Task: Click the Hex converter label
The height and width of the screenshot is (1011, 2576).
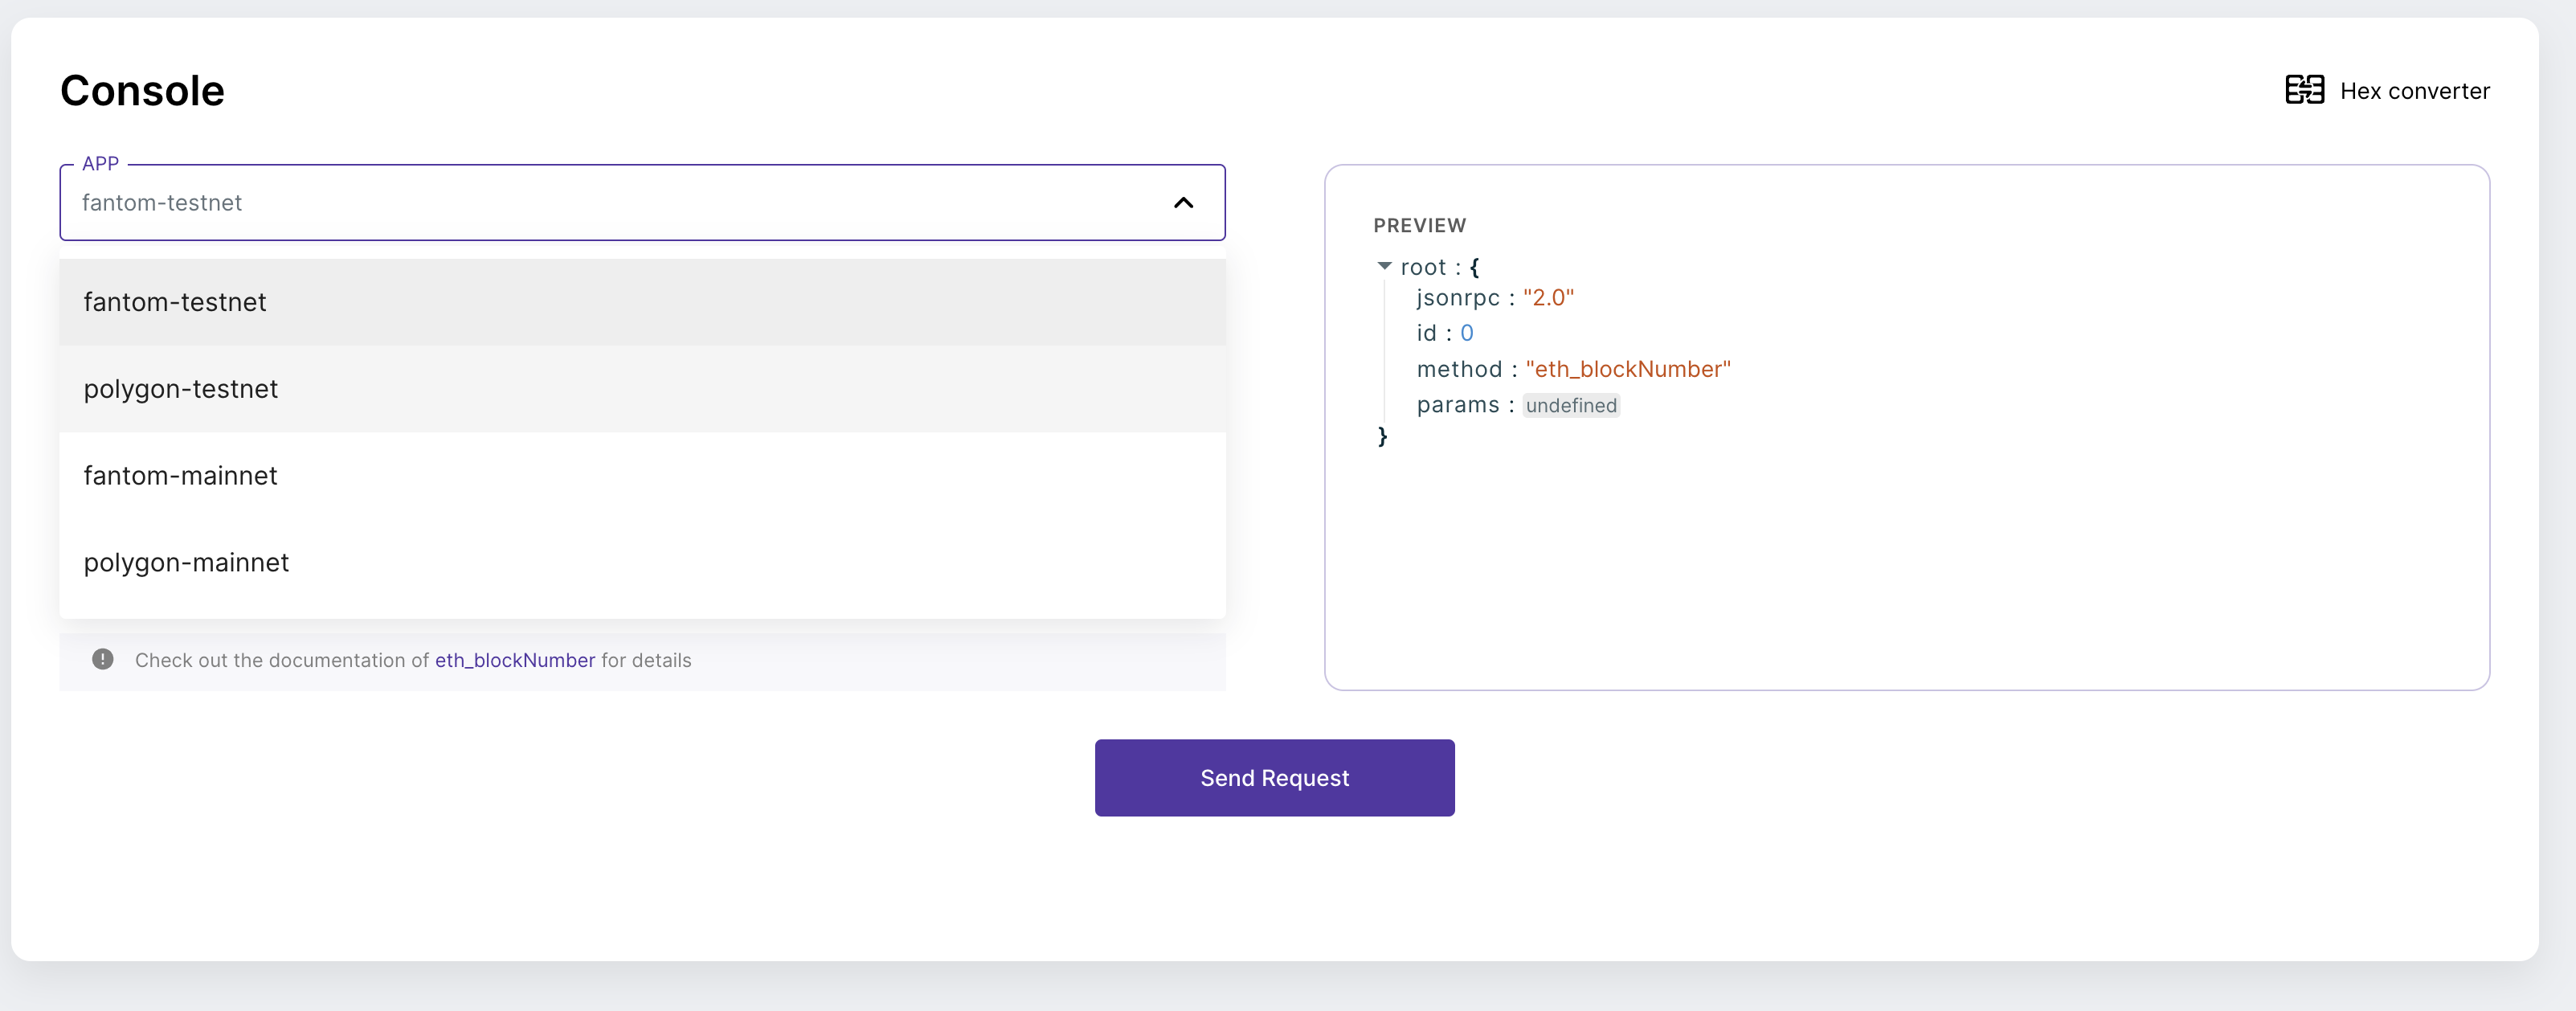Action: click(x=2414, y=91)
